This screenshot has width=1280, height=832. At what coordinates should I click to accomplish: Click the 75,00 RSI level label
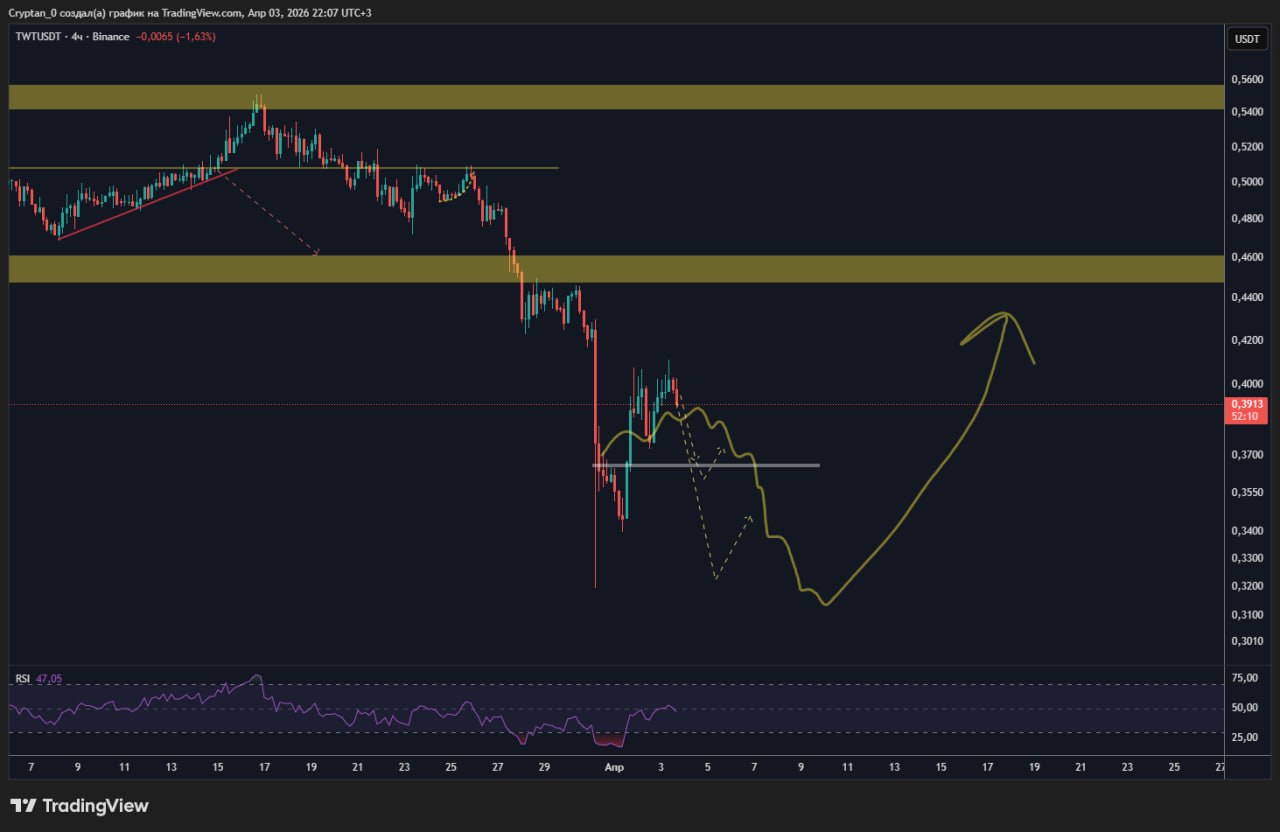click(1246, 678)
